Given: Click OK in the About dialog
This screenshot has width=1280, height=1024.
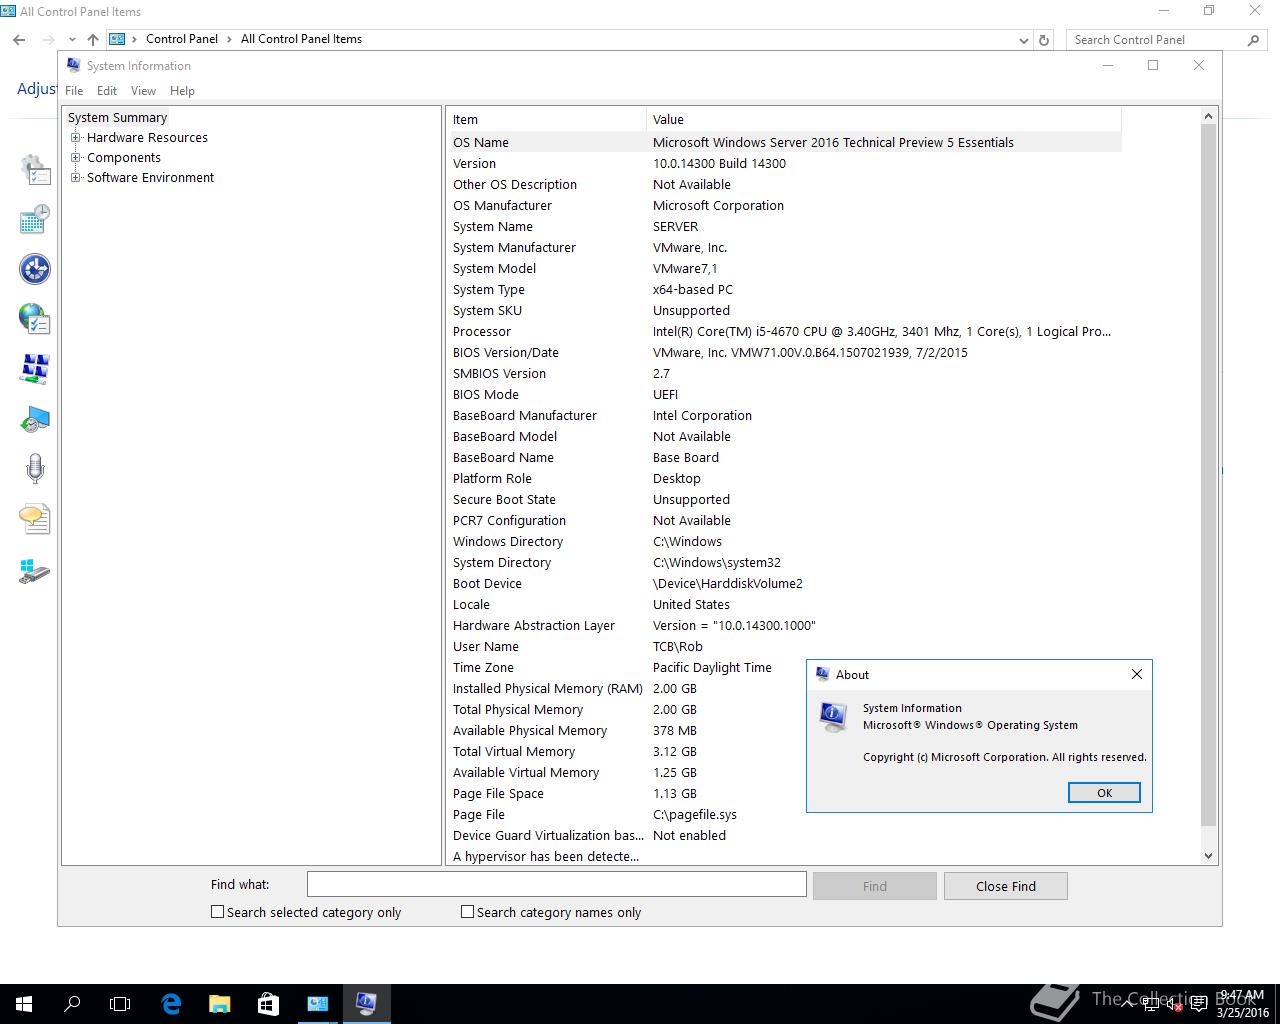Looking at the screenshot, I should 1104,793.
